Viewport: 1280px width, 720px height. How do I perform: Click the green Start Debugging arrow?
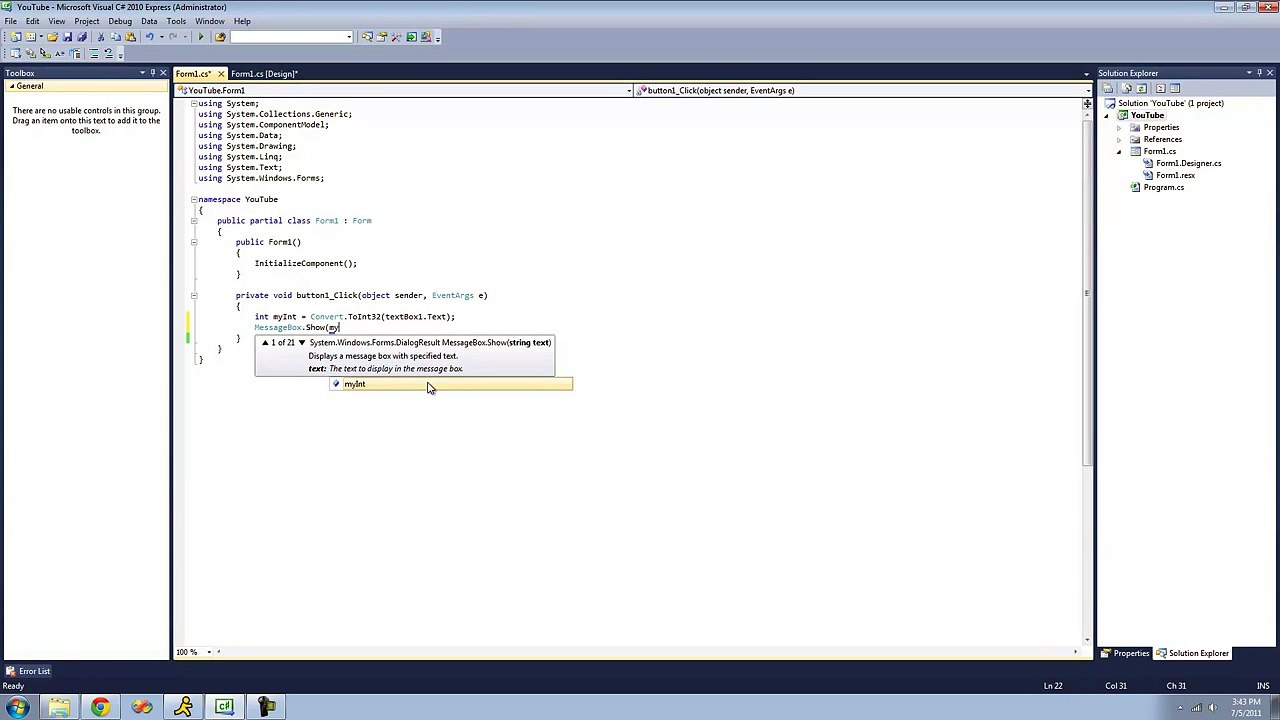click(x=201, y=37)
